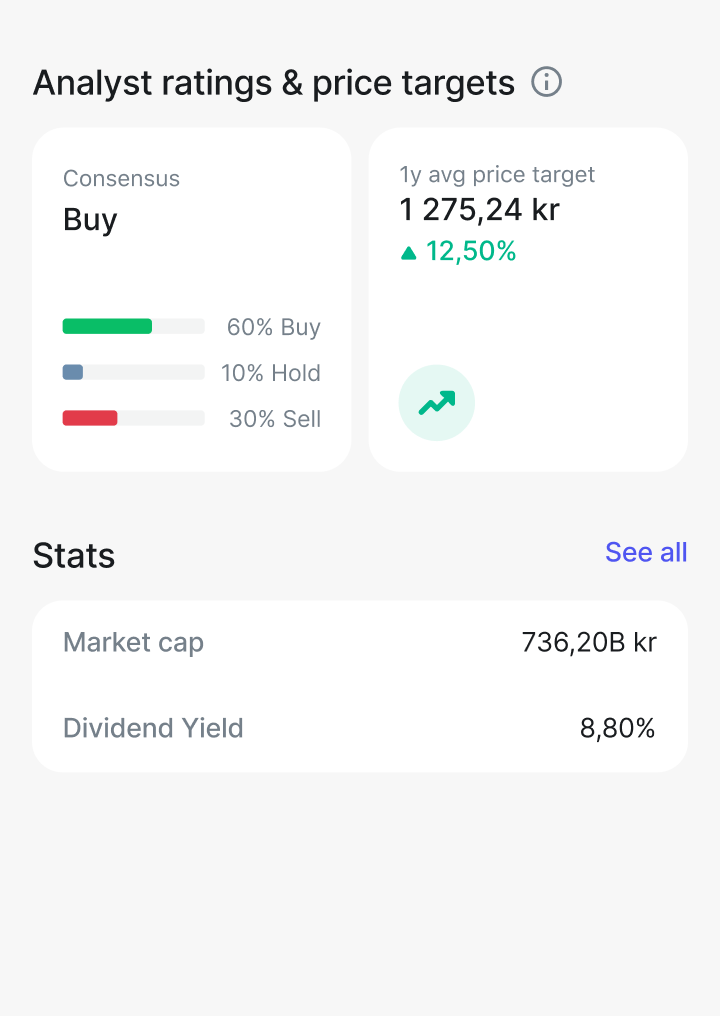The height and width of the screenshot is (1016, 720).
Task: Click the Analyst ratings & price targets heading
Action: (274, 84)
